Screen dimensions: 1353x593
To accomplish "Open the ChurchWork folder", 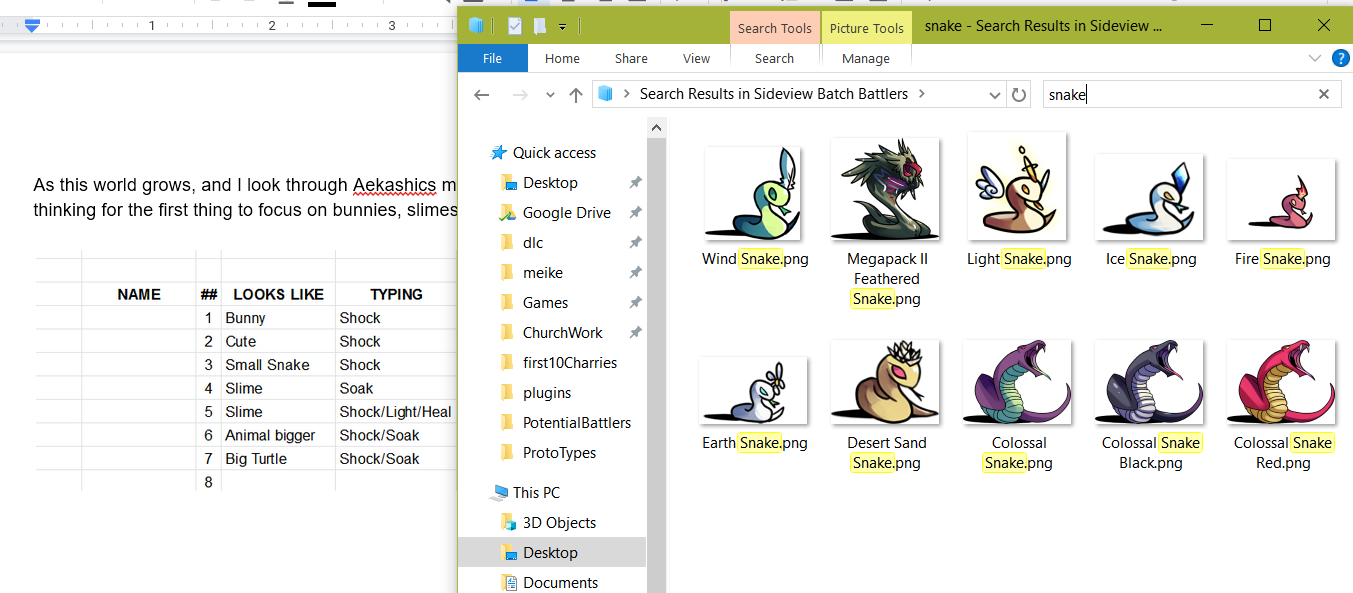I will click(x=563, y=333).
